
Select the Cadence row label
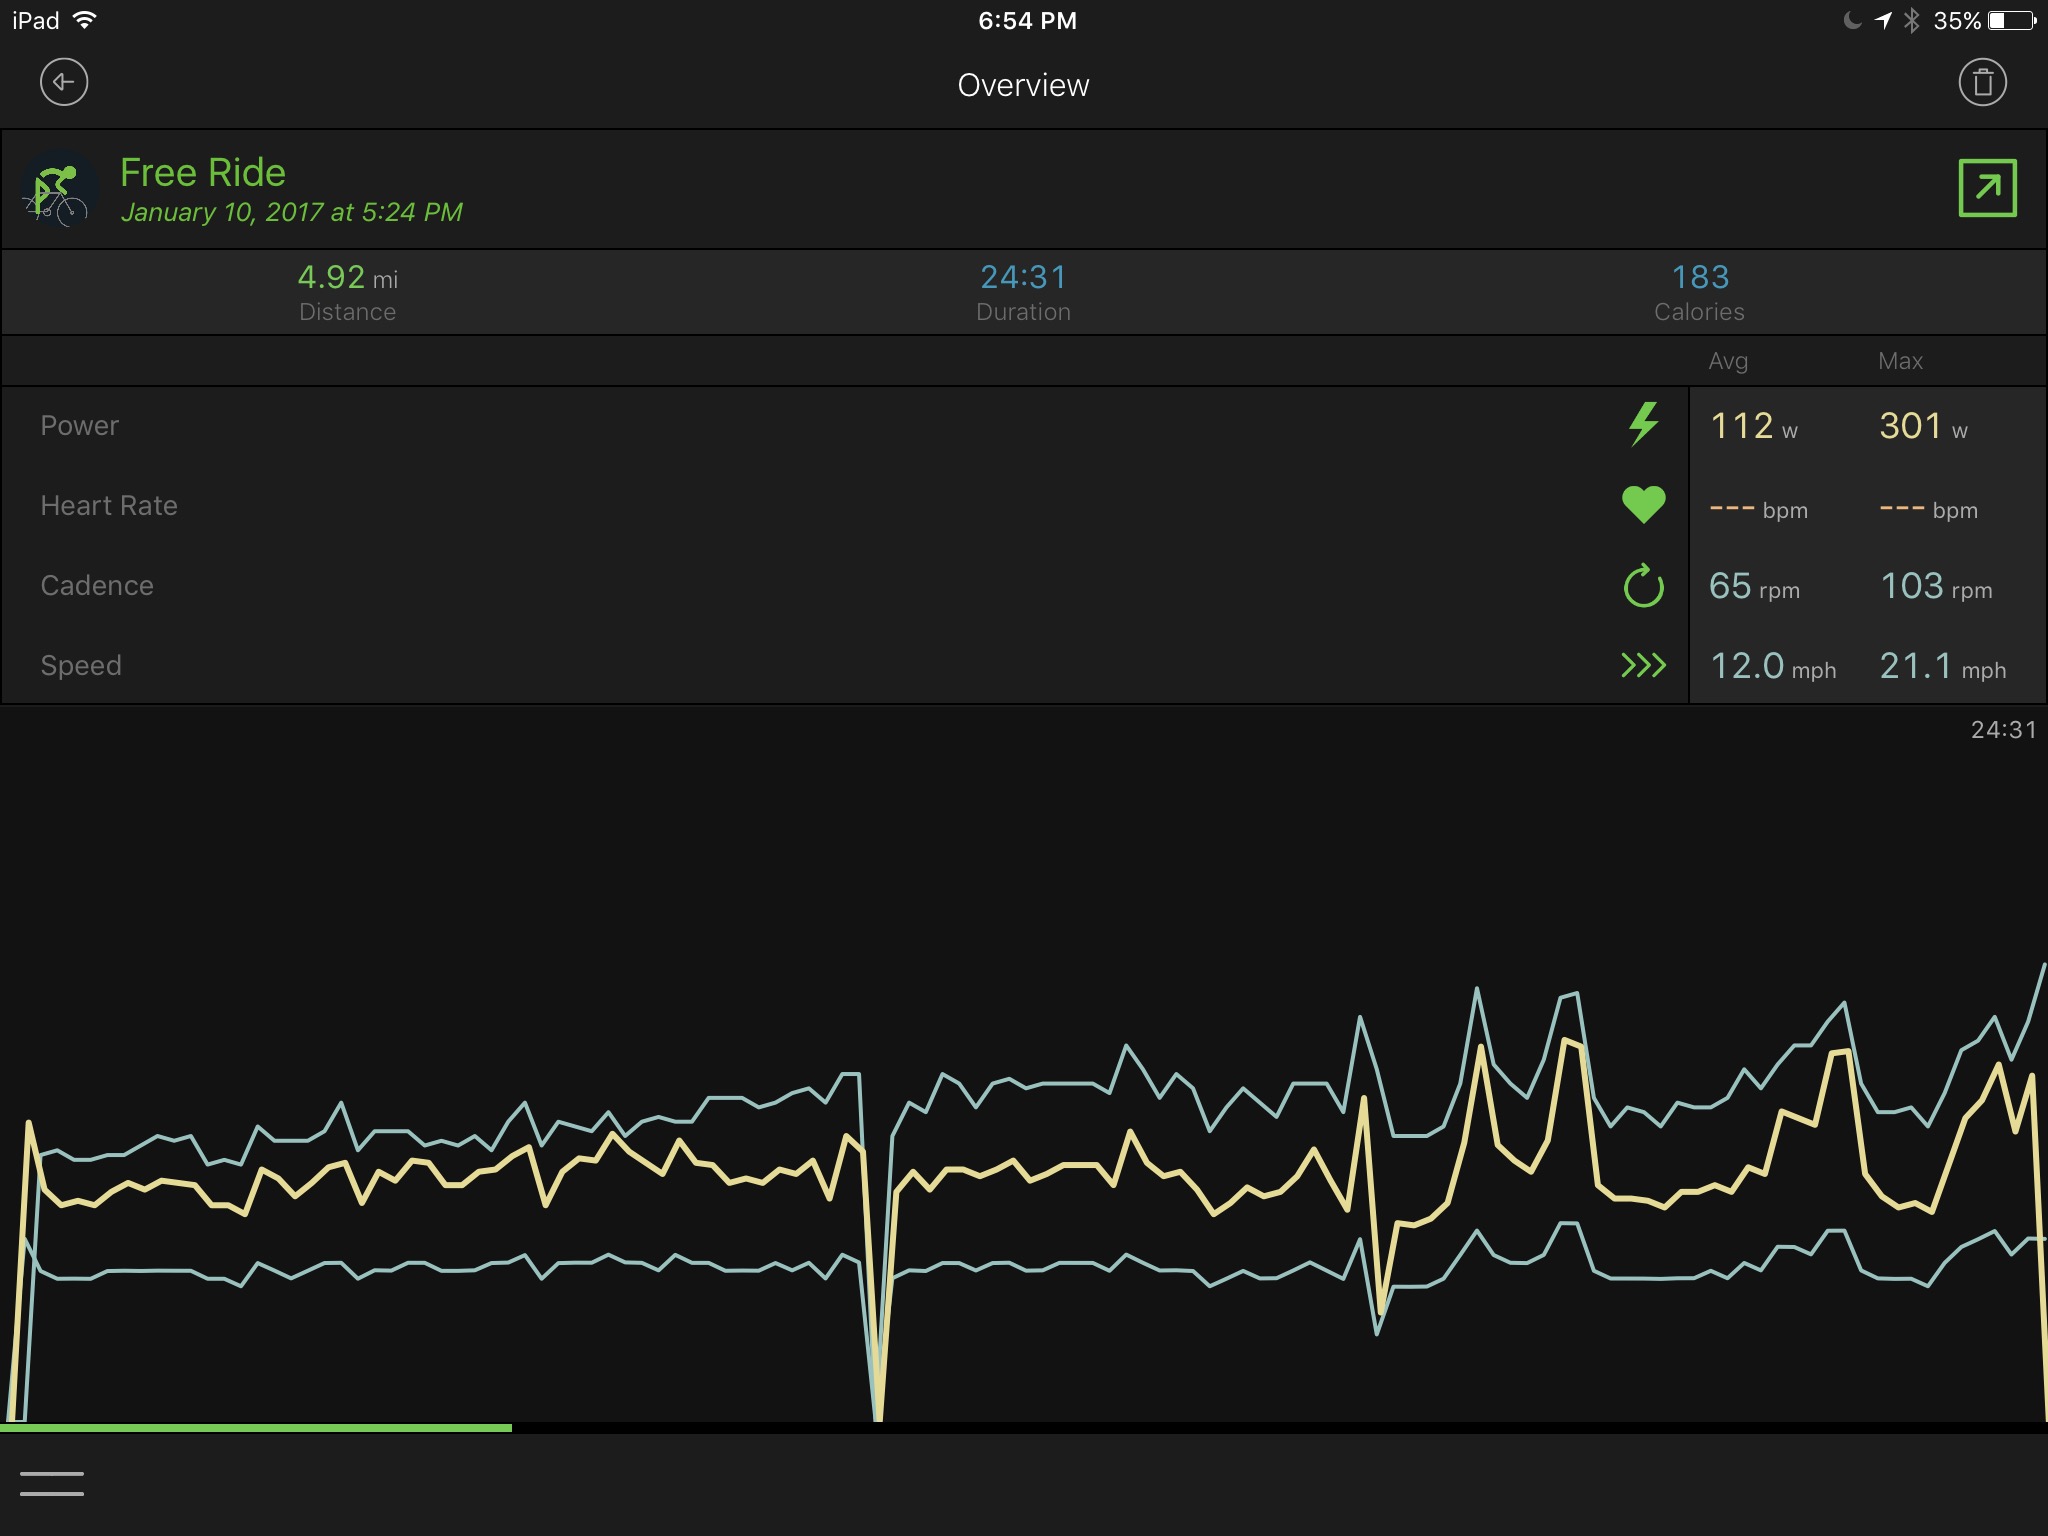click(x=97, y=586)
